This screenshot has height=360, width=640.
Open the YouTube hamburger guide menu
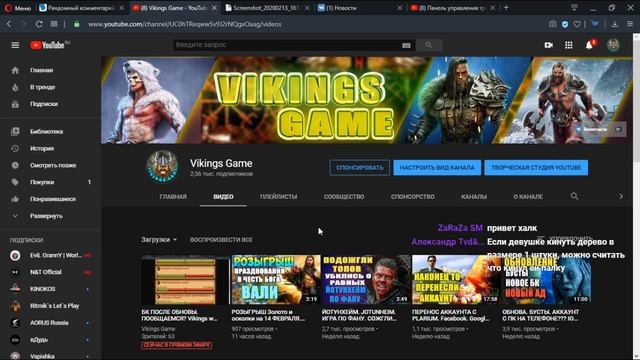[15, 45]
